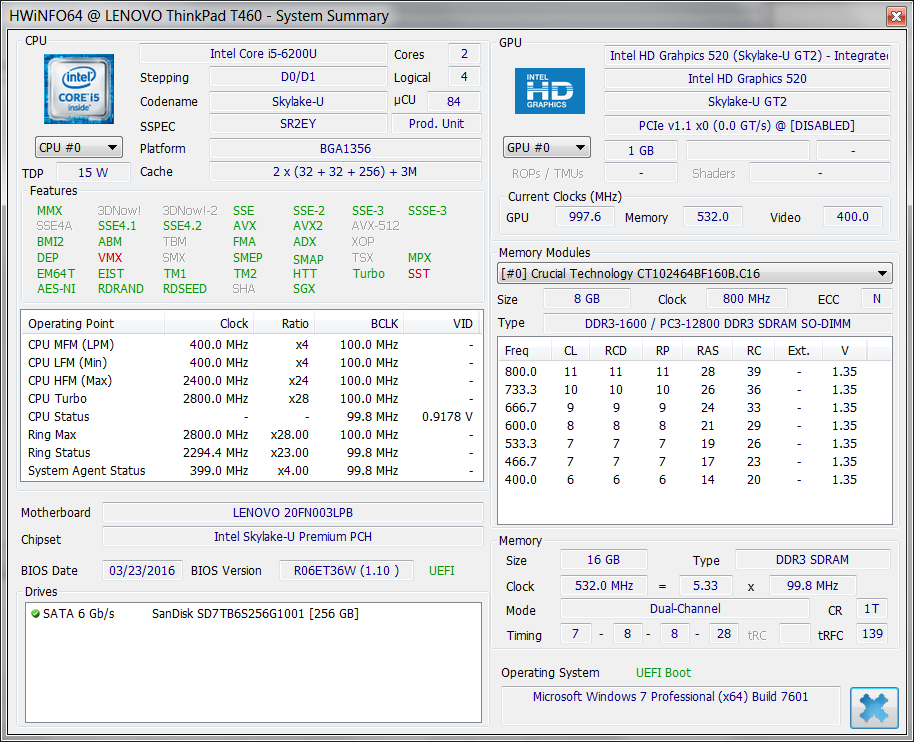Click the AES-NI feature flag
Image resolution: width=914 pixels, height=742 pixels.
coord(57,289)
